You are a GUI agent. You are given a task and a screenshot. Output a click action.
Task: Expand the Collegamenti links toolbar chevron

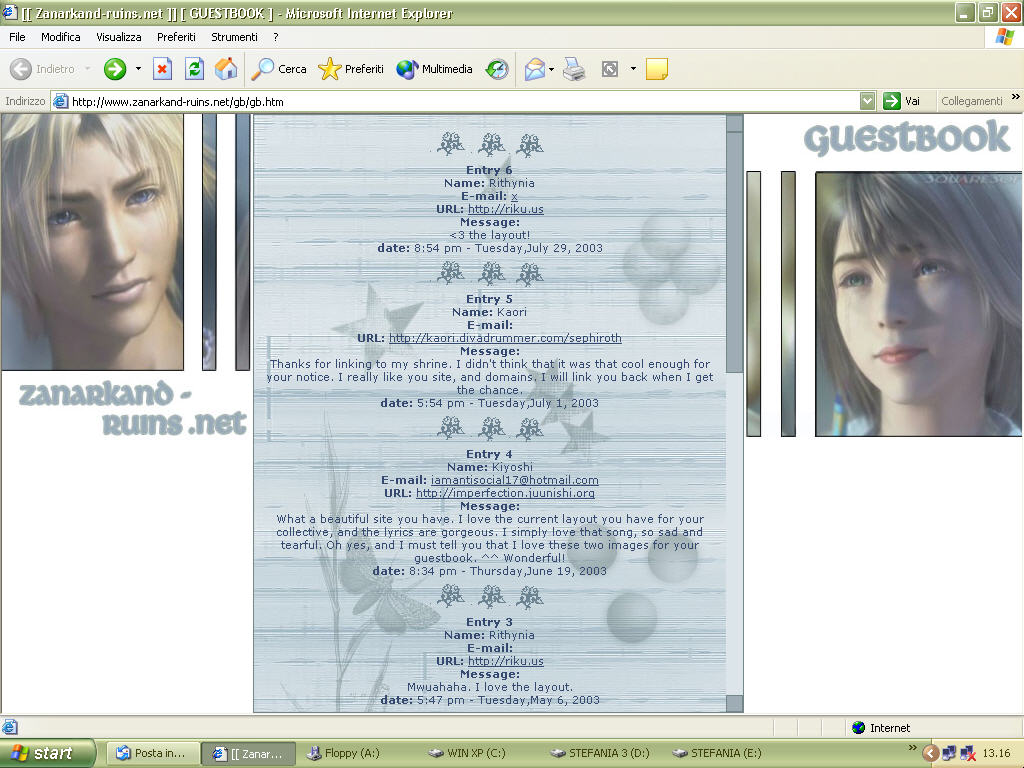[1015, 97]
